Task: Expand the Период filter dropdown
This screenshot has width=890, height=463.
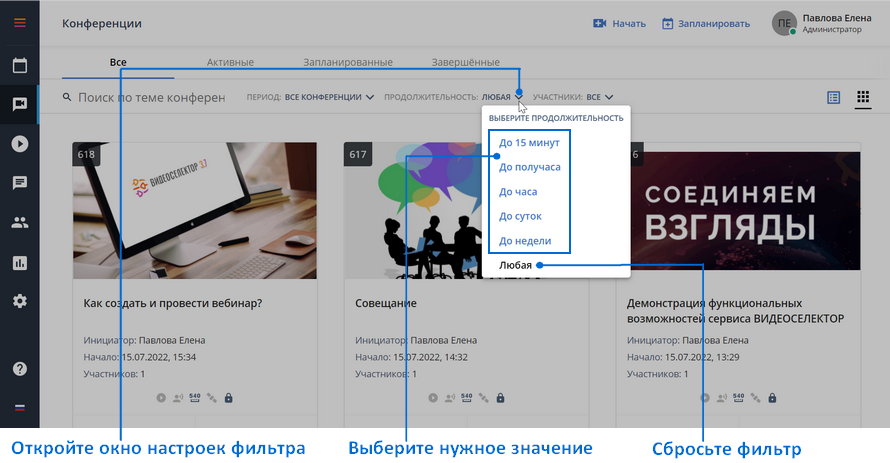Action: point(310,97)
